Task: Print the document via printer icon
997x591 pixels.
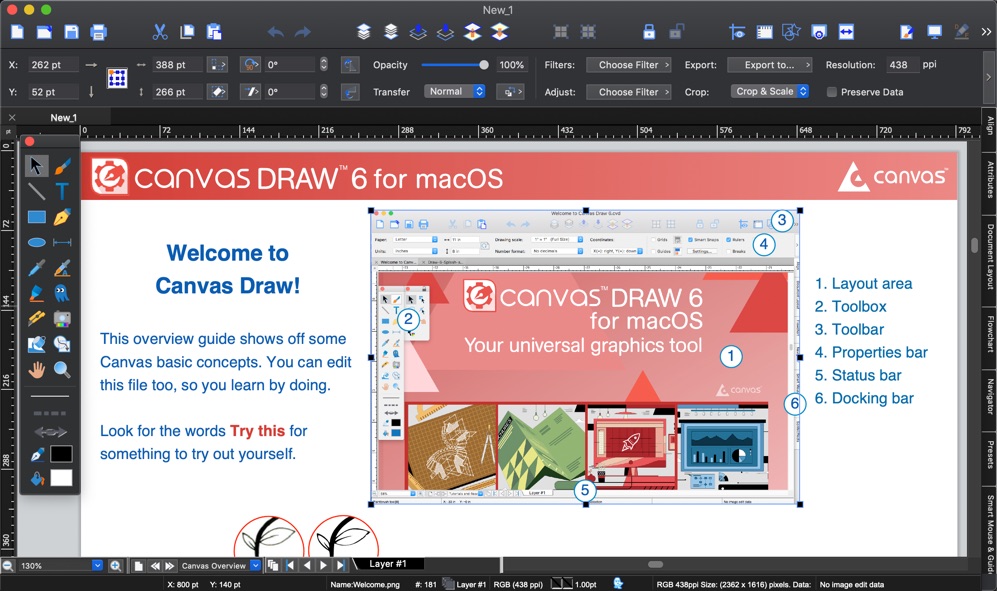Action: (x=98, y=32)
